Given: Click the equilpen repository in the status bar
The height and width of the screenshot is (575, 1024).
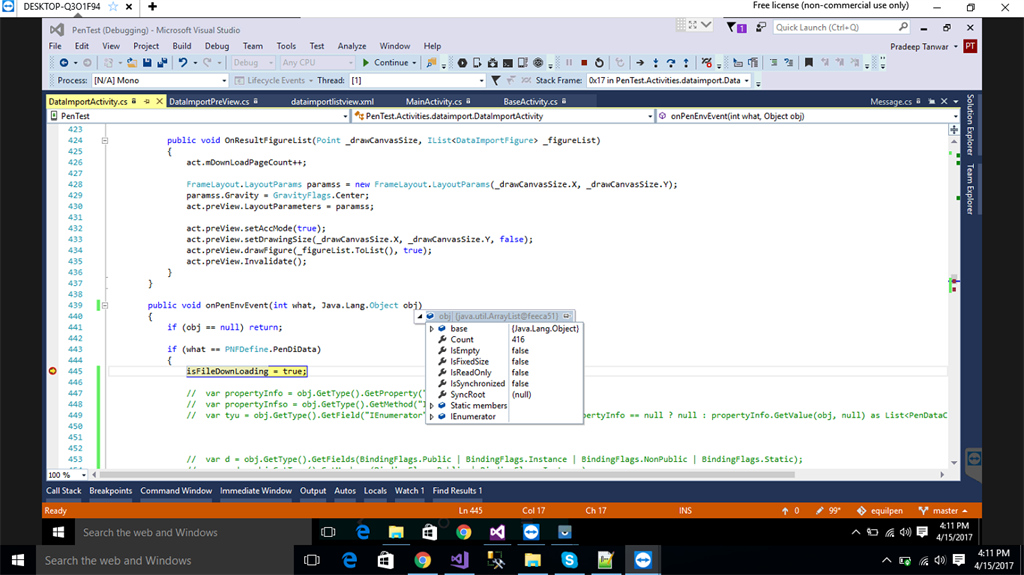Looking at the screenshot, I should (880, 511).
